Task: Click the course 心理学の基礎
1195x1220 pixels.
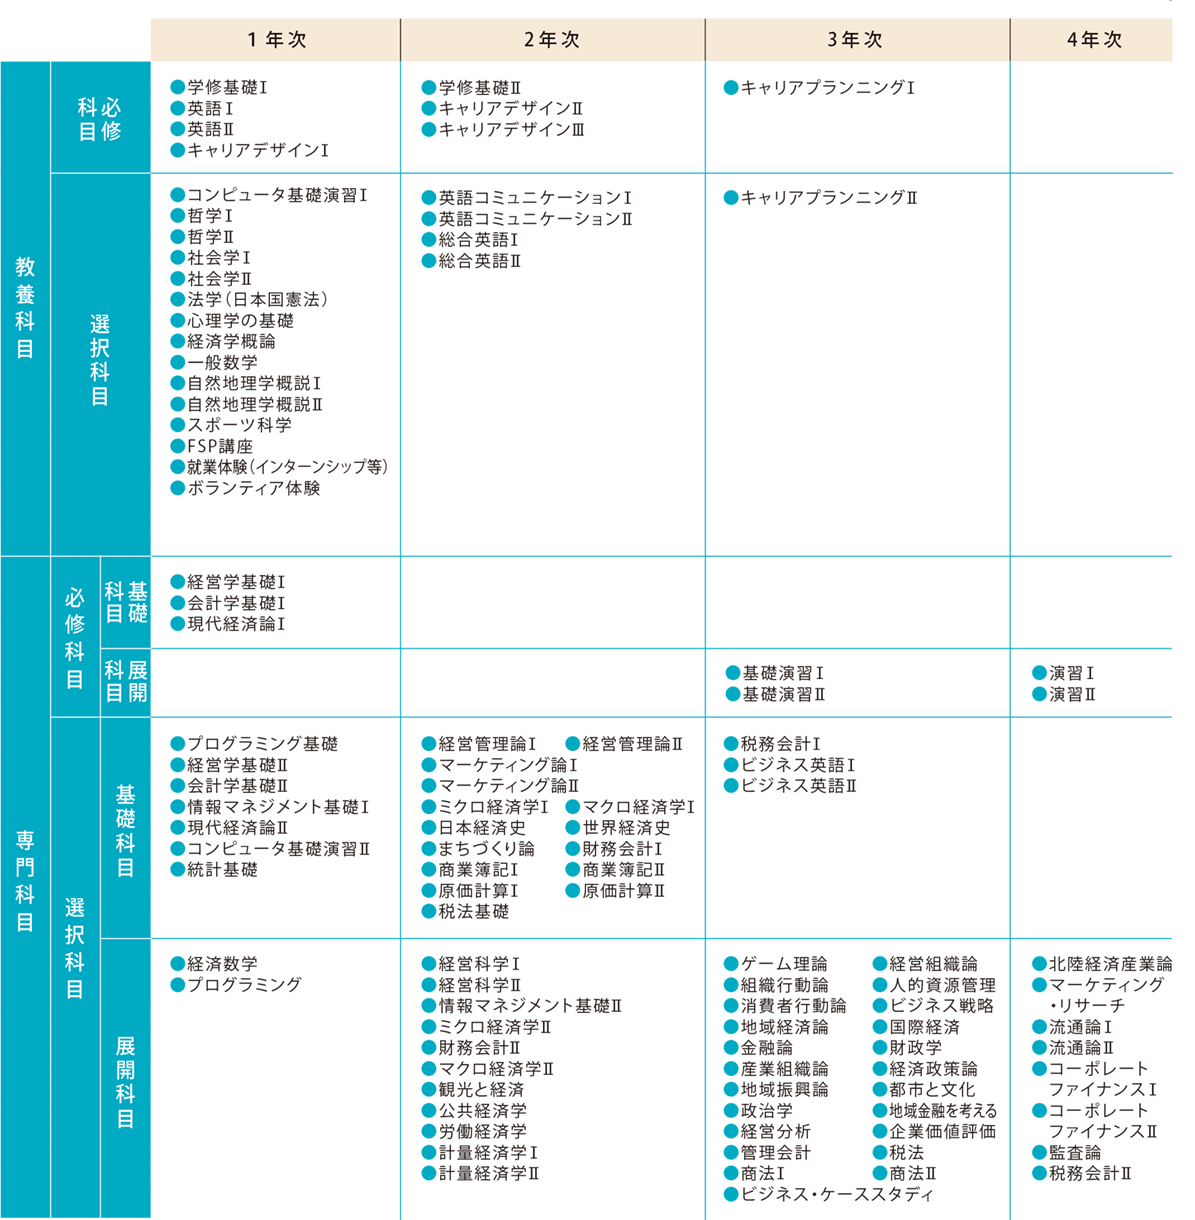Action: (x=232, y=321)
